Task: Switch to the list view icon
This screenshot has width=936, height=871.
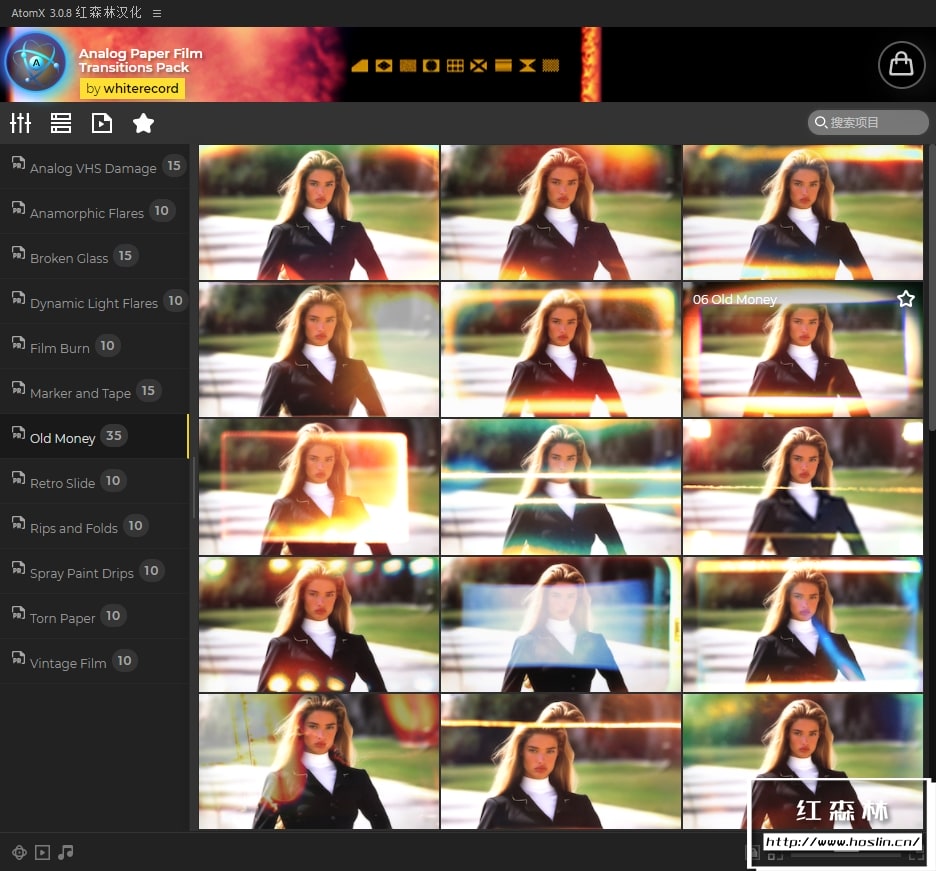Action: (x=61, y=123)
